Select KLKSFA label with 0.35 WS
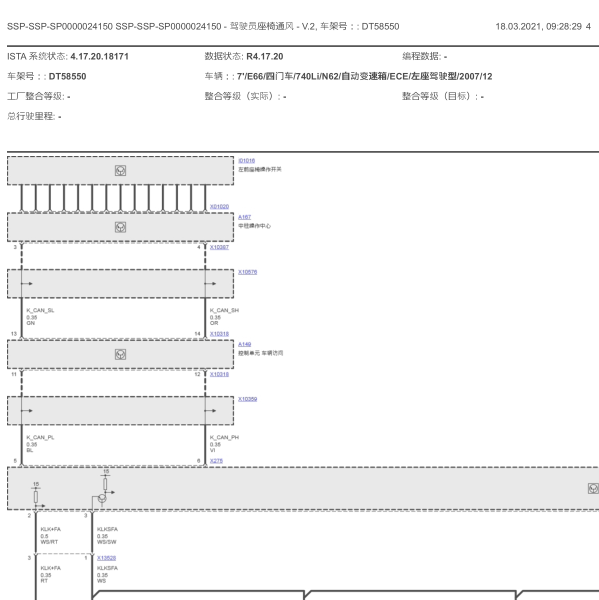Viewport: 599px width, 600px height. tap(108, 568)
